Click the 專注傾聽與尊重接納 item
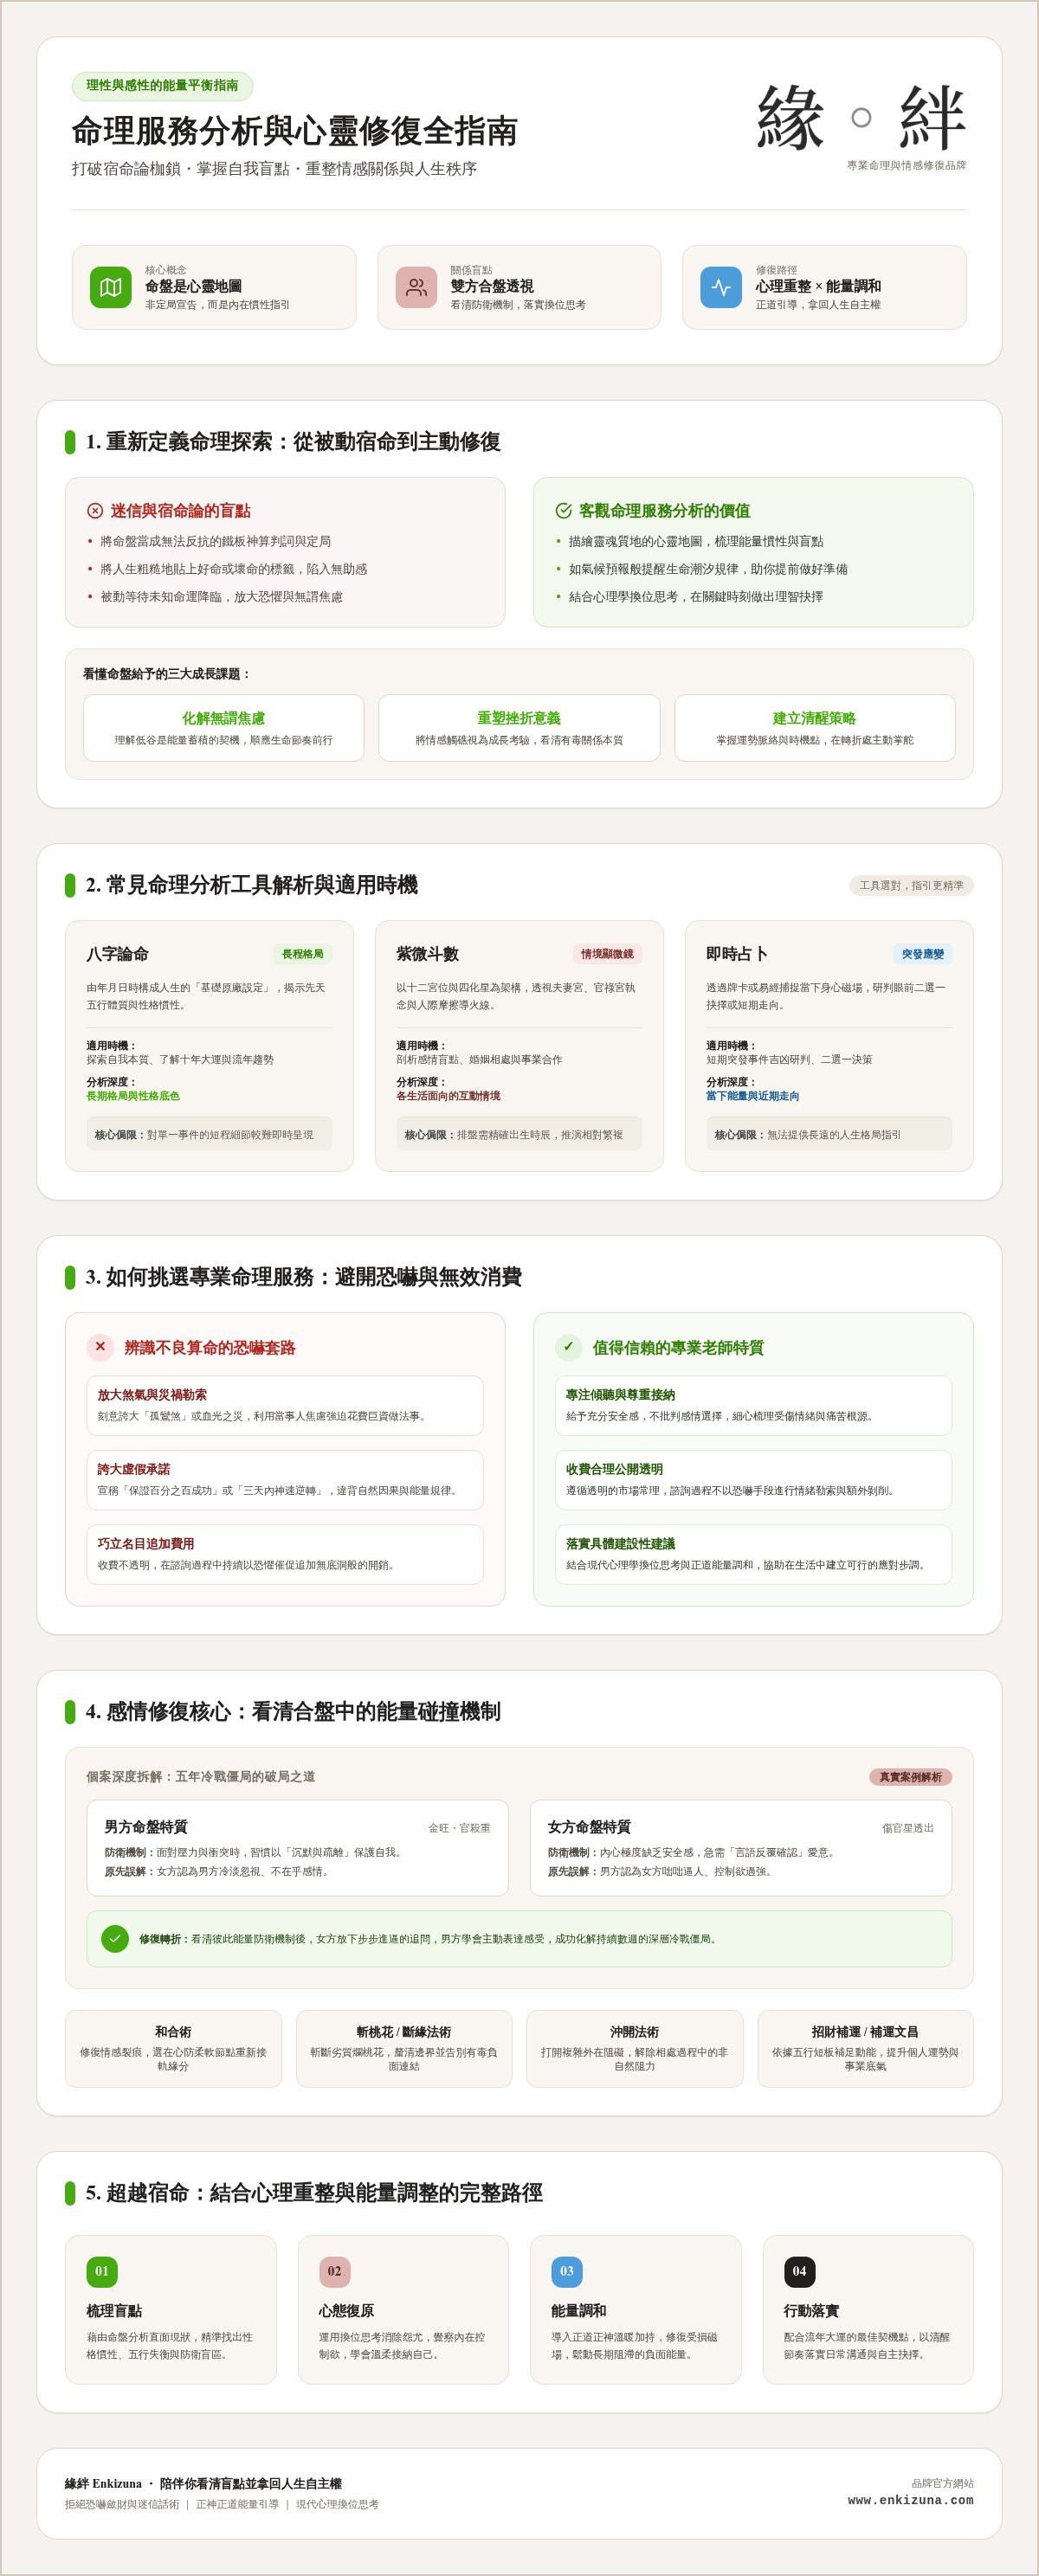The image size is (1039, 2576). (x=753, y=1405)
